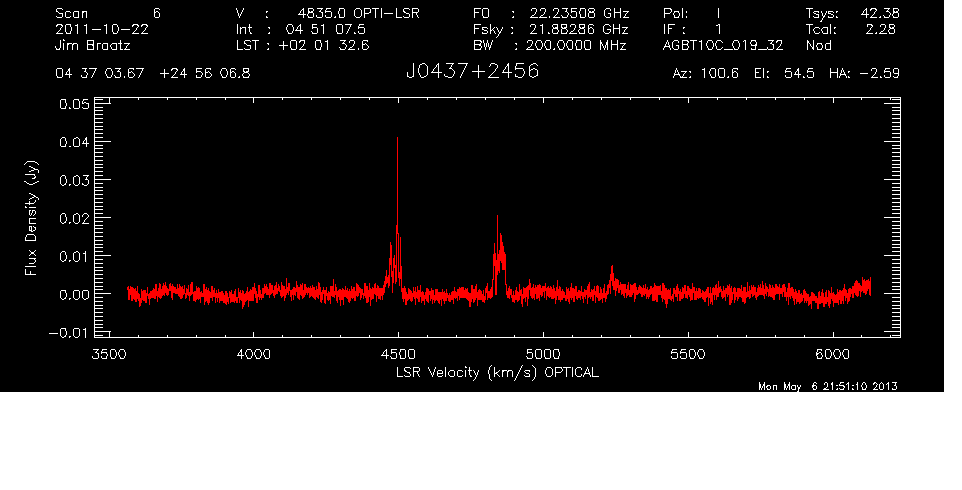Click the y-axis tick label -0.01

tap(69, 333)
